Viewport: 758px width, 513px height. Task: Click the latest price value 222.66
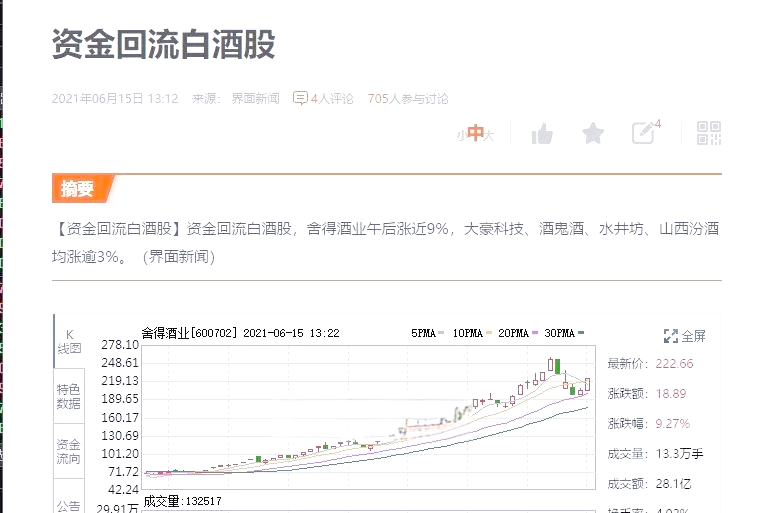click(674, 364)
